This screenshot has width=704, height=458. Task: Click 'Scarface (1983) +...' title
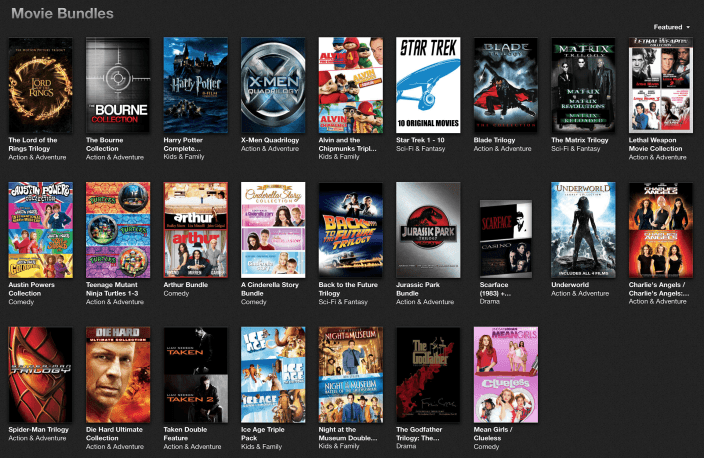click(x=495, y=289)
